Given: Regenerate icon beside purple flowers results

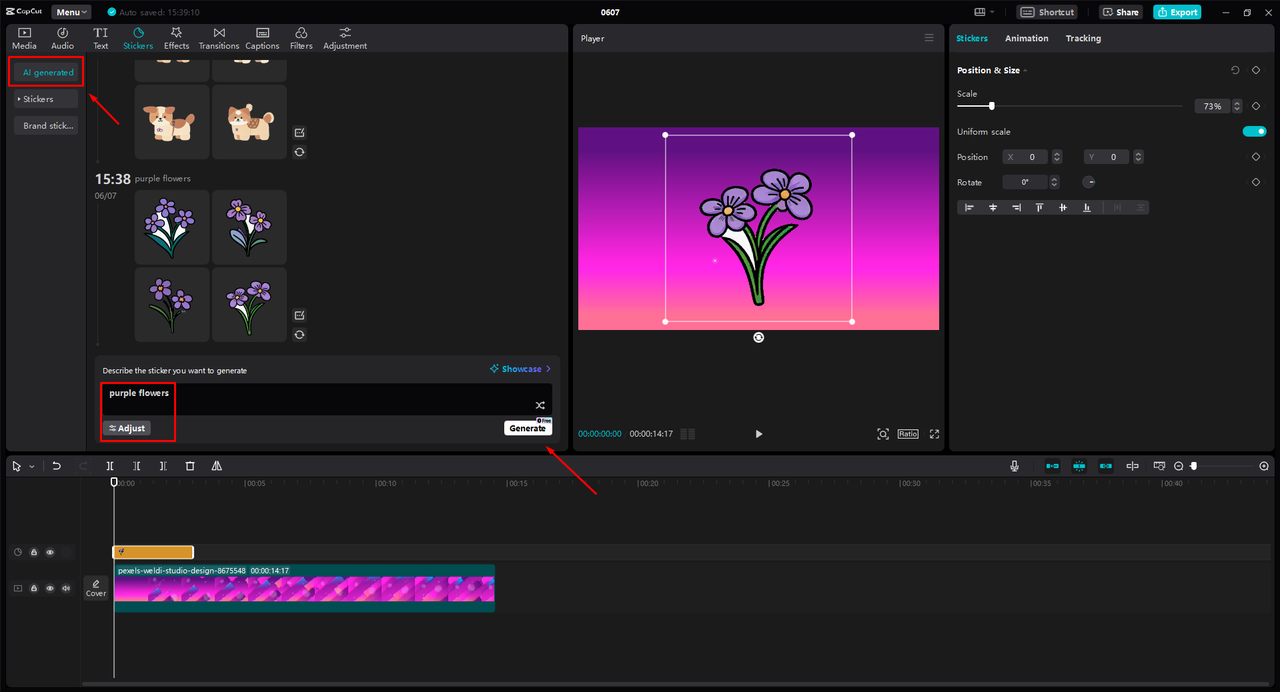Looking at the screenshot, I should point(299,335).
